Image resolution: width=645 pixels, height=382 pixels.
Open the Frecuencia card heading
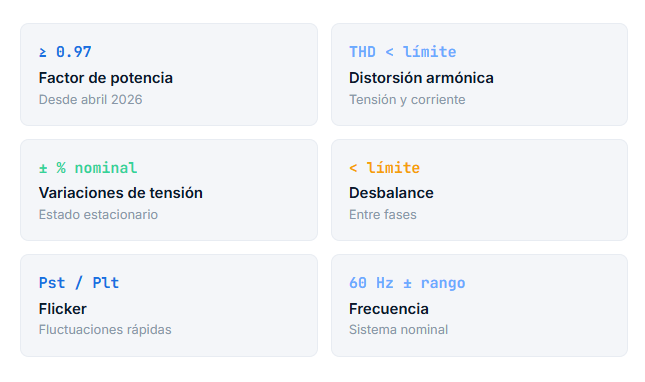click(x=389, y=309)
